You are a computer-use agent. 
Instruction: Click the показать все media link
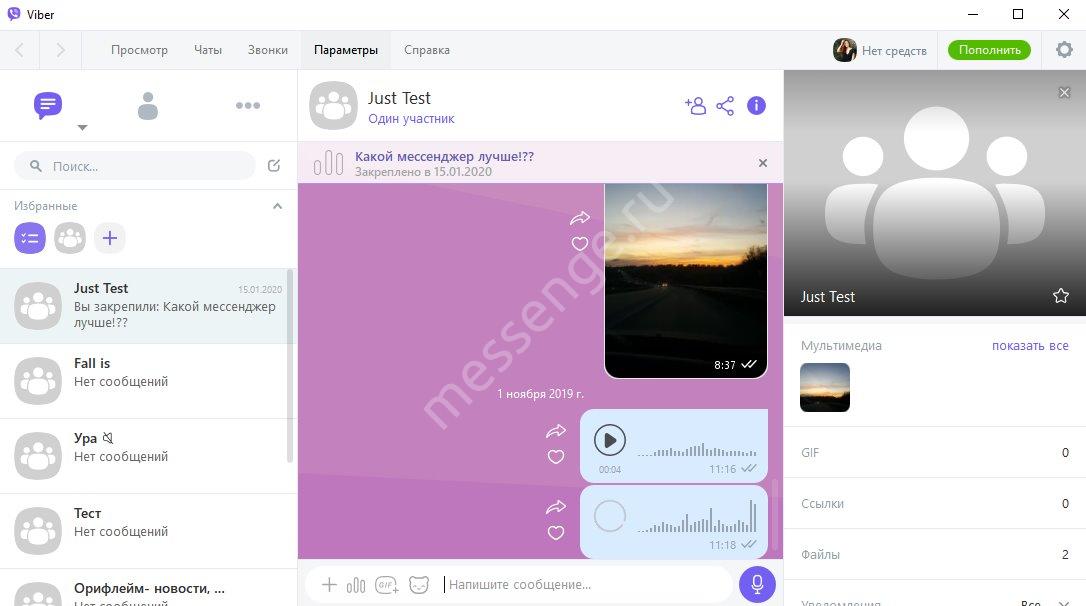click(1030, 346)
